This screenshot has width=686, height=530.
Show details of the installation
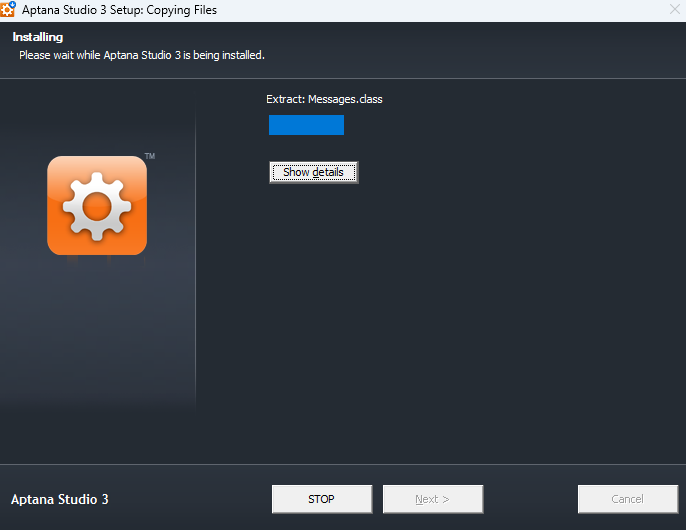point(313,172)
